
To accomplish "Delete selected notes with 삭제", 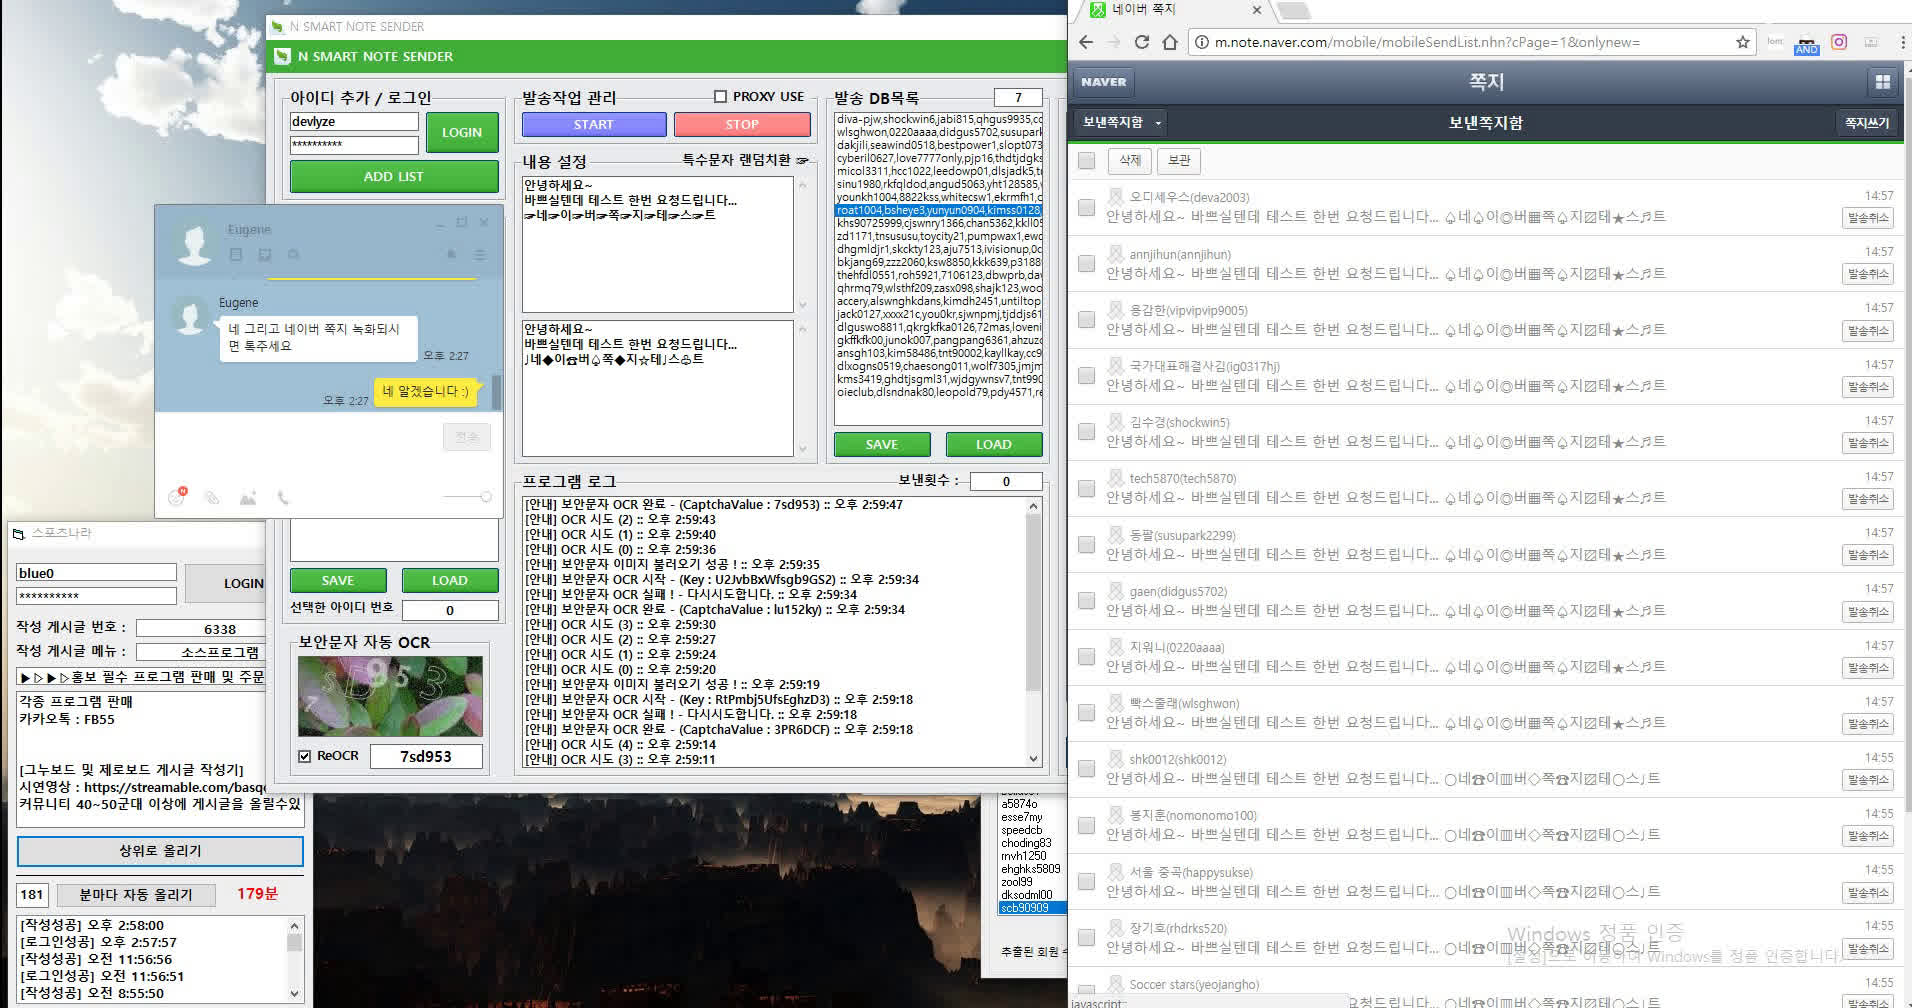I will (x=1130, y=160).
